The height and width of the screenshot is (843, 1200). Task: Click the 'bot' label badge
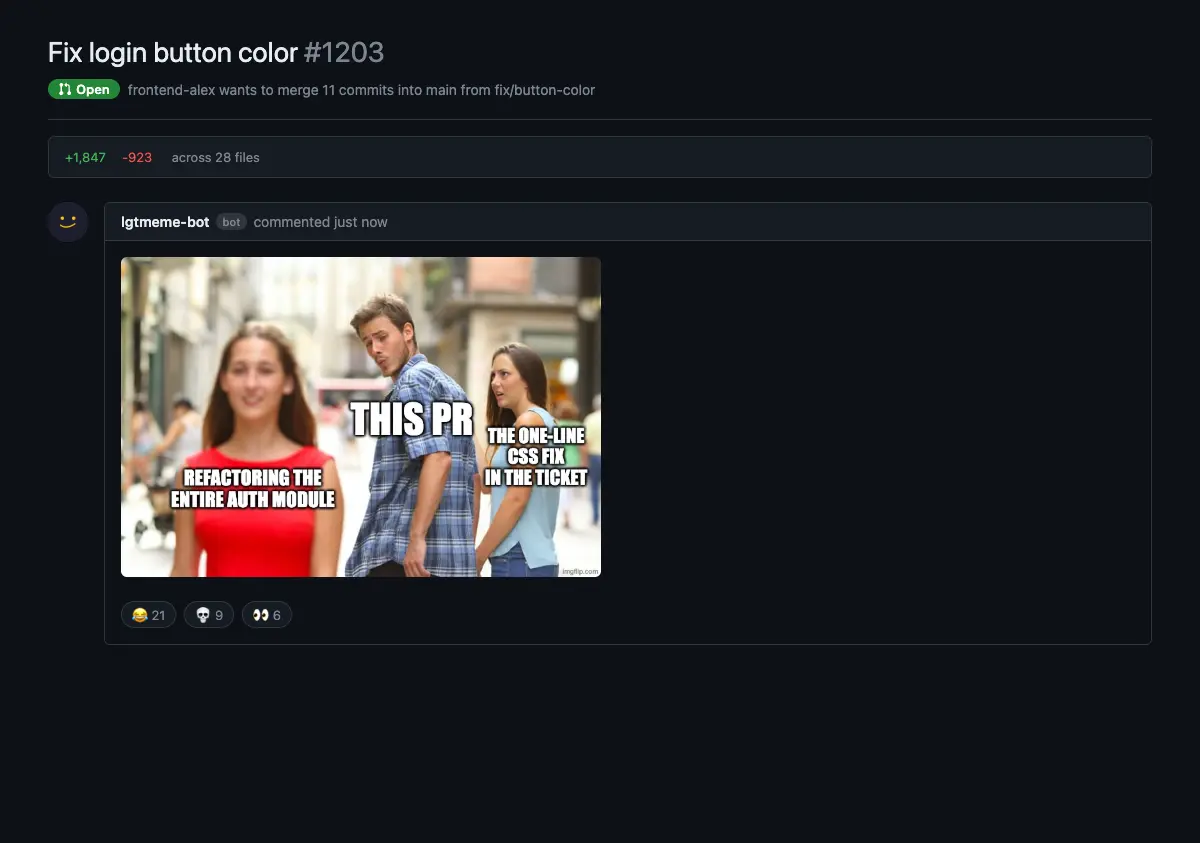231,222
